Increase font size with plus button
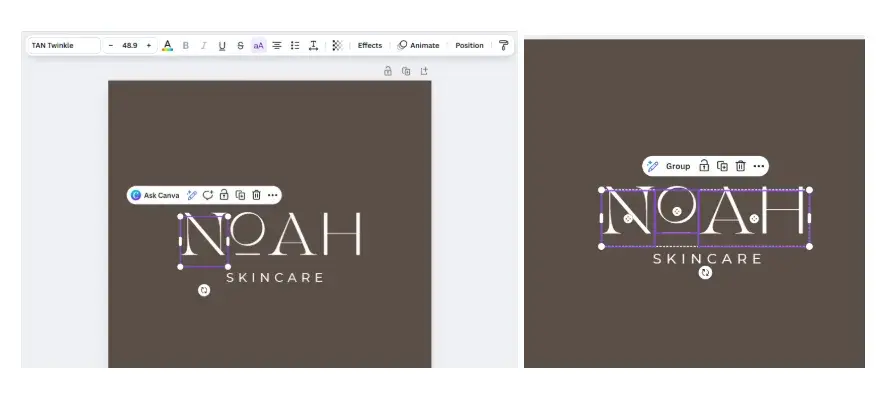The width and height of the screenshot is (892, 404). coord(149,46)
